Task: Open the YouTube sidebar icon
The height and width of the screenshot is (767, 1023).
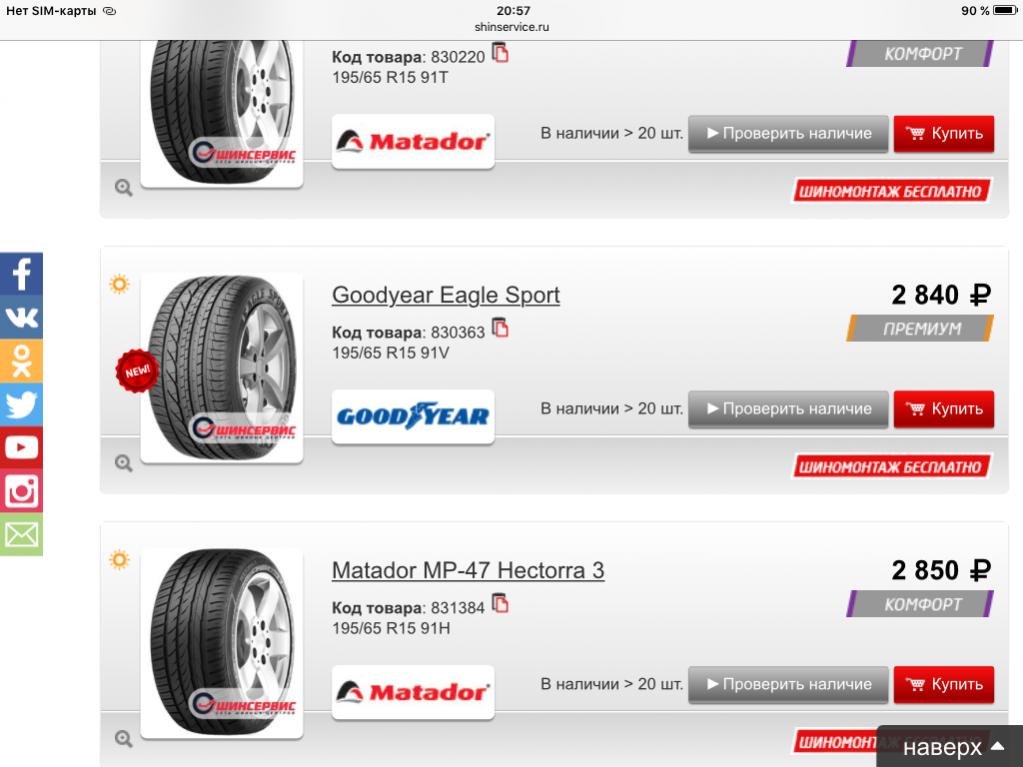Action: click(x=21, y=447)
